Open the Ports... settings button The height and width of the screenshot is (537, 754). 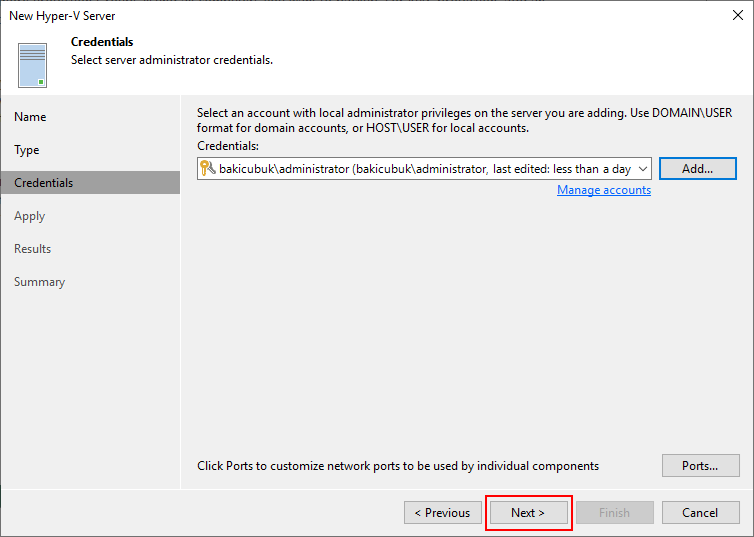(x=701, y=465)
